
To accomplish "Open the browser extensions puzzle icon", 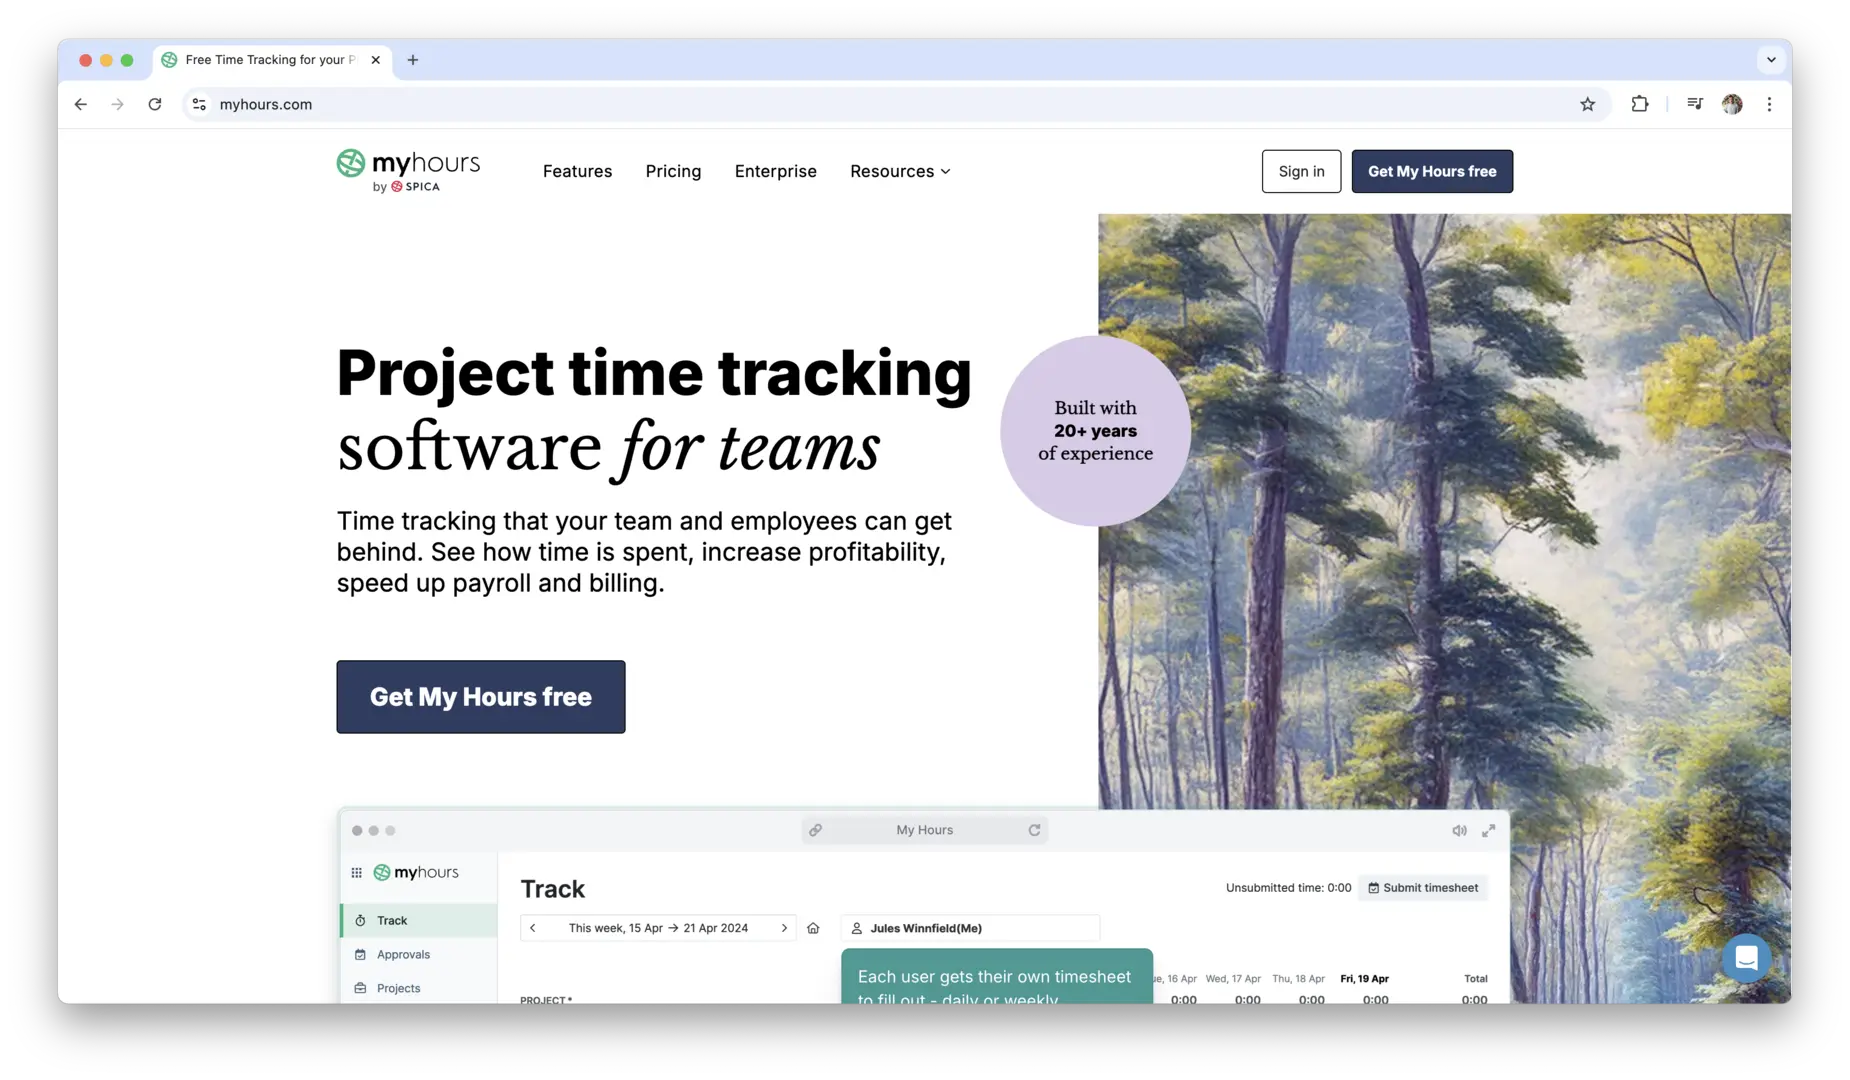I will tap(1640, 104).
